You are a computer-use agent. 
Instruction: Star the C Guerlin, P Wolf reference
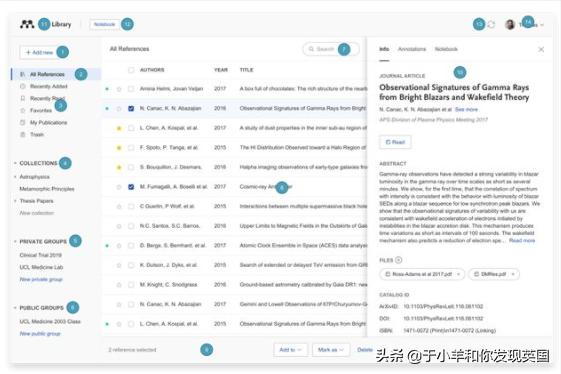[119, 207]
